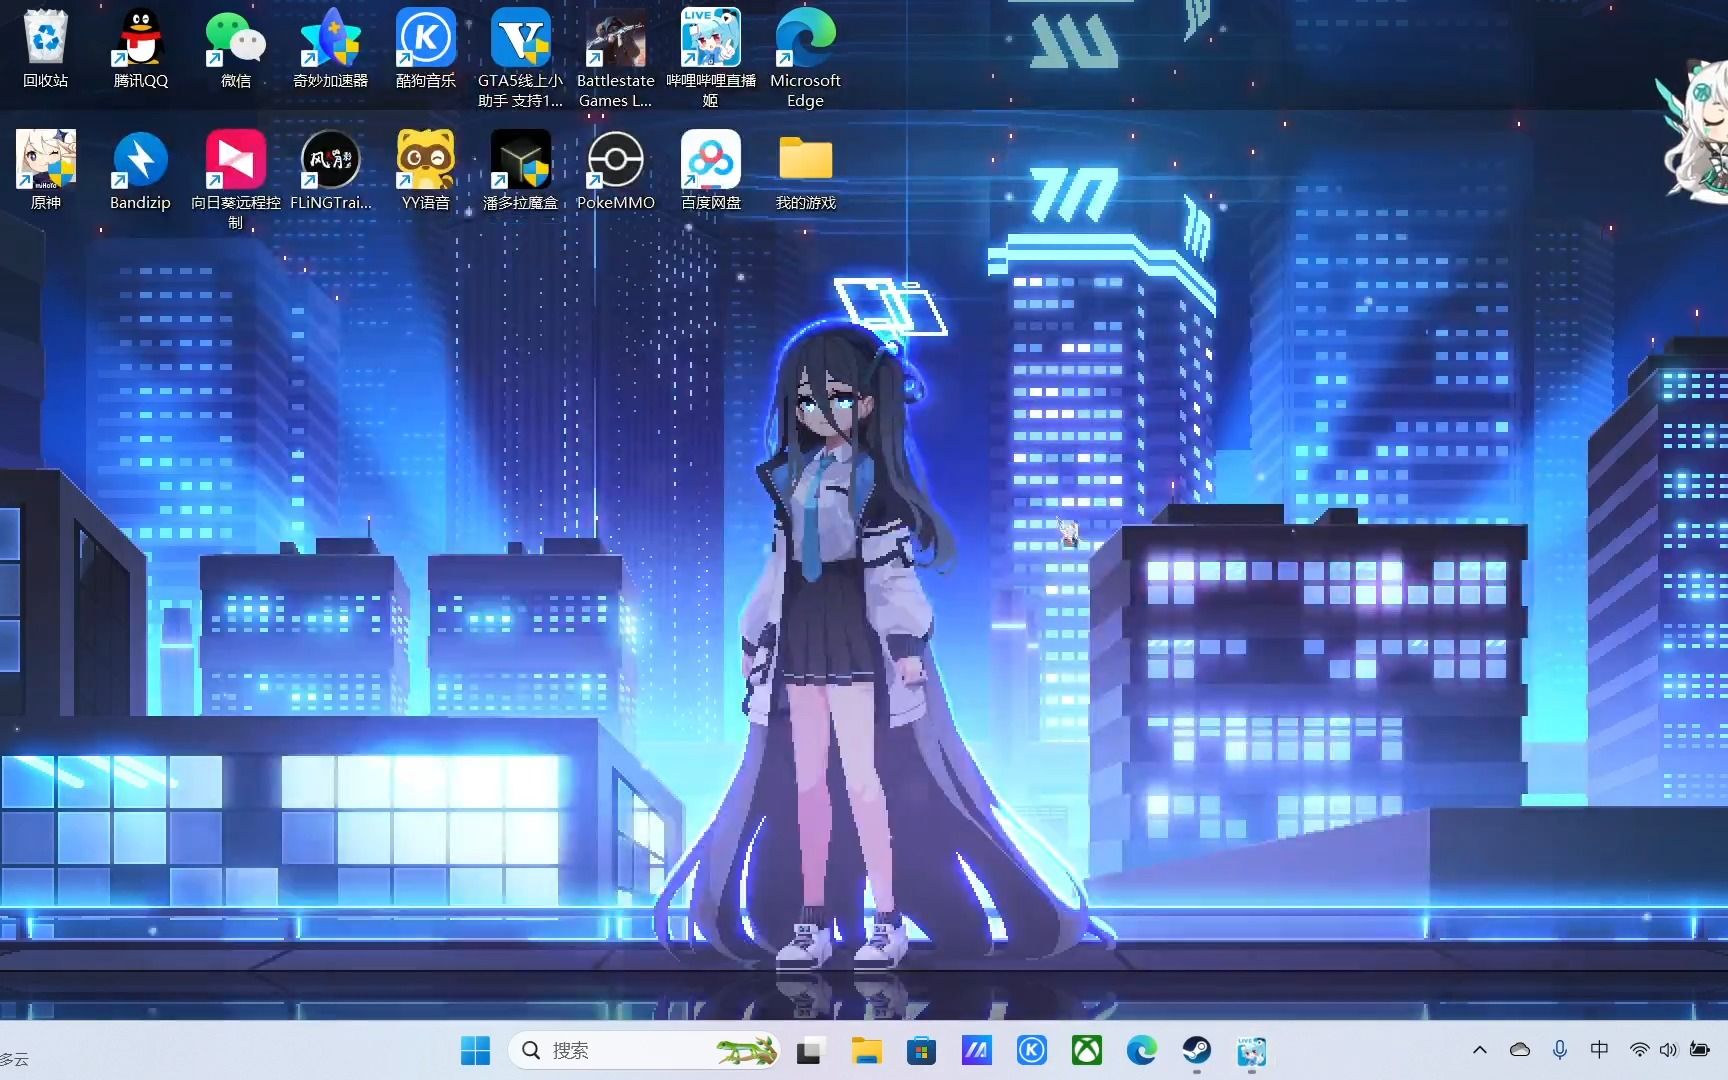Image resolution: width=1728 pixels, height=1080 pixels.
Task: Switch to bilibili live app in taskbar
Action: click(1252, 1050)
